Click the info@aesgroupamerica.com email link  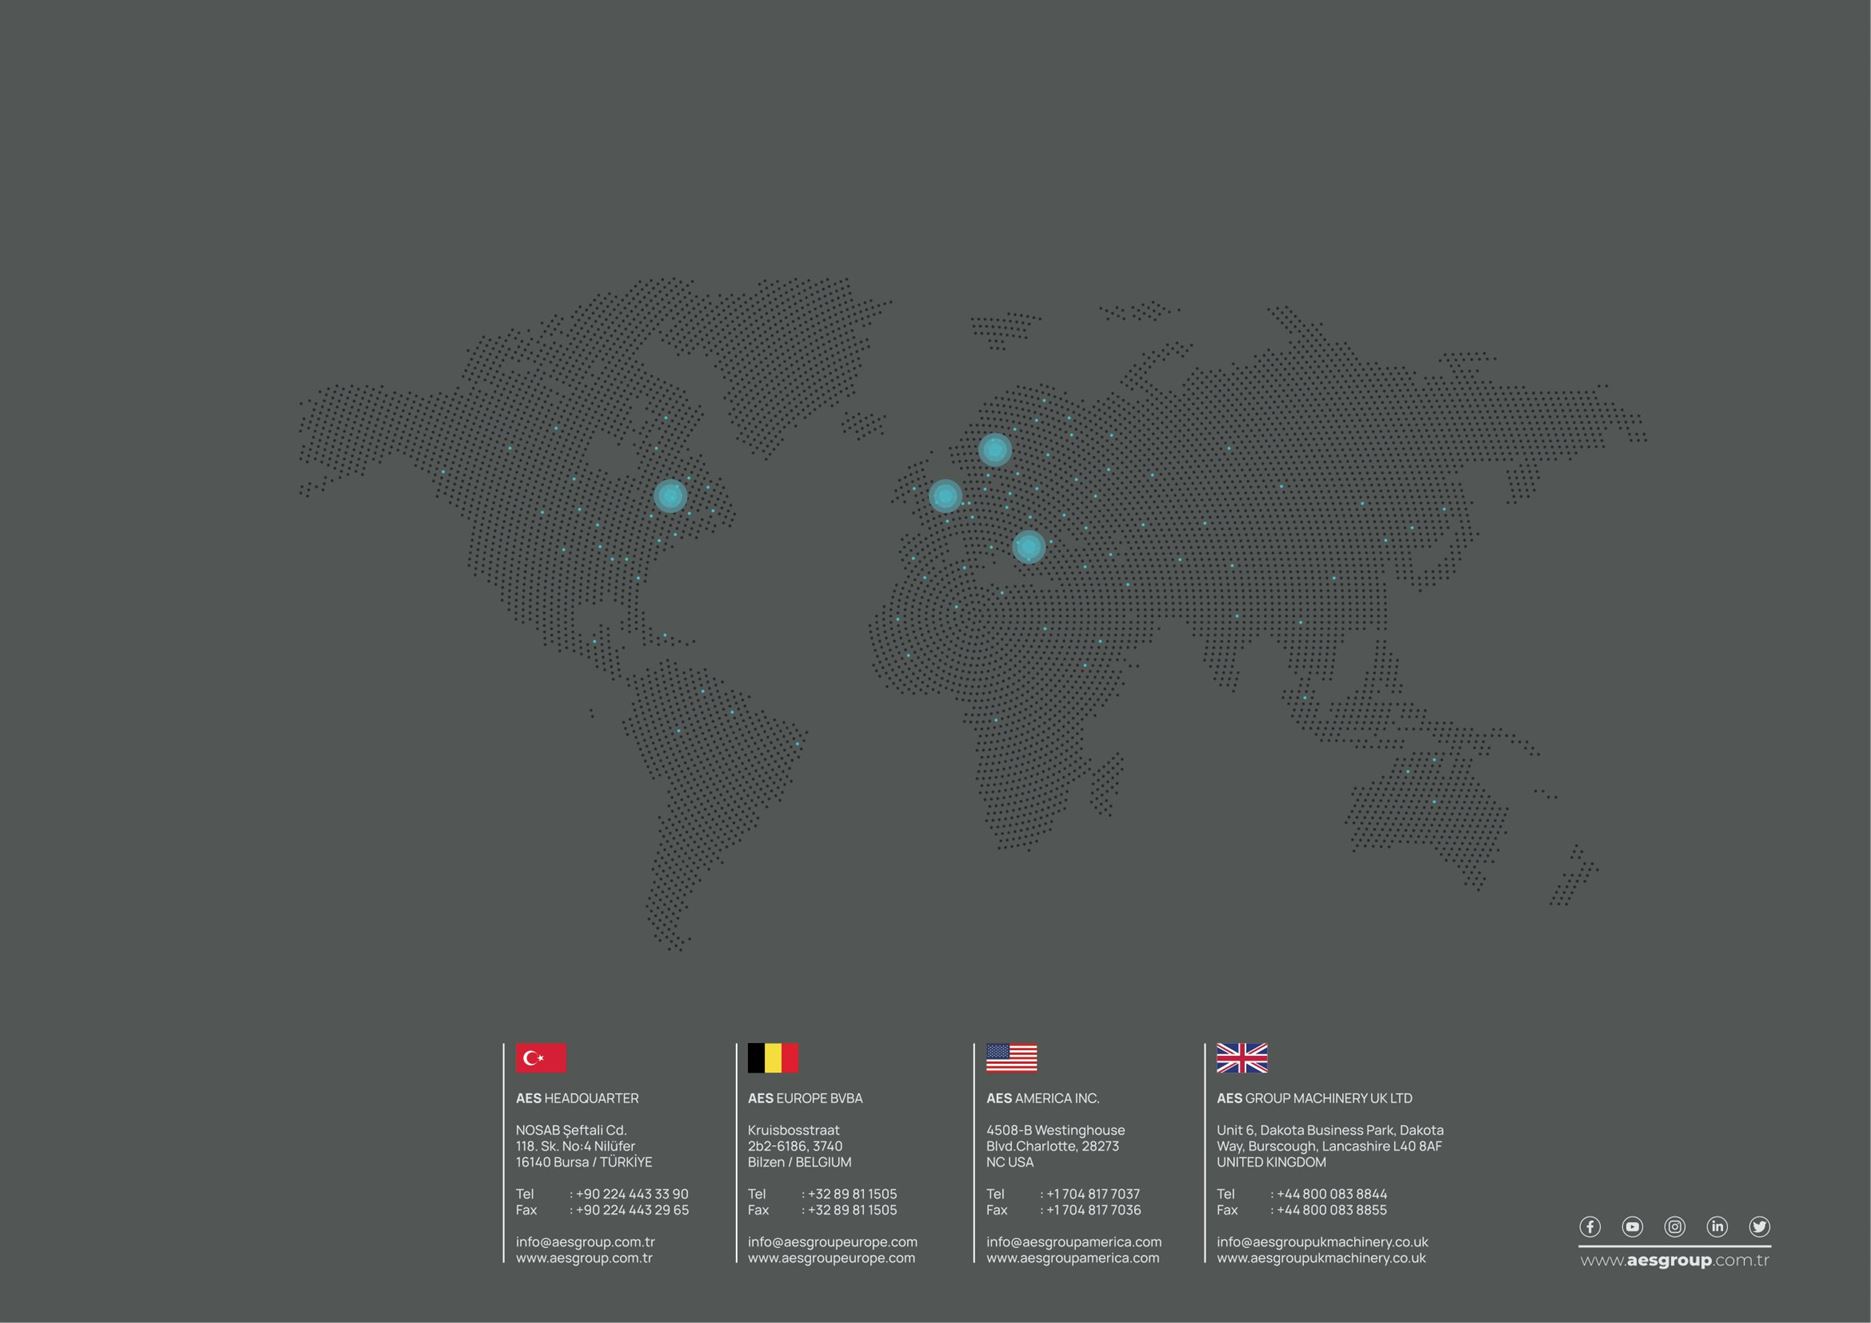[x=1073, y=1242]
